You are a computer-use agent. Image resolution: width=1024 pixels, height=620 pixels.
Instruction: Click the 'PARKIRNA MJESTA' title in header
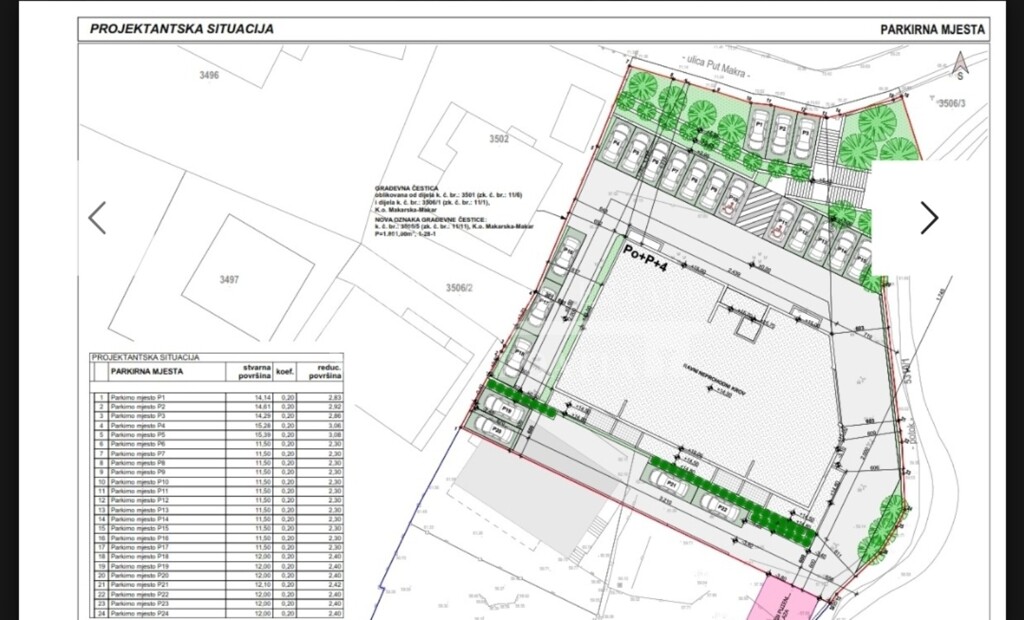point(932,29)
